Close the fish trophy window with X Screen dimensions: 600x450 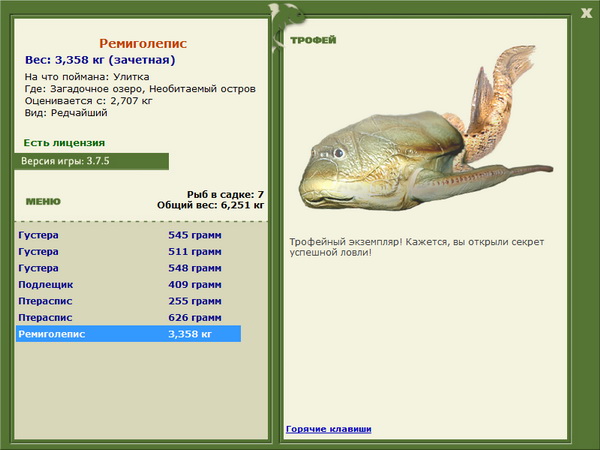tap(586, 14)
